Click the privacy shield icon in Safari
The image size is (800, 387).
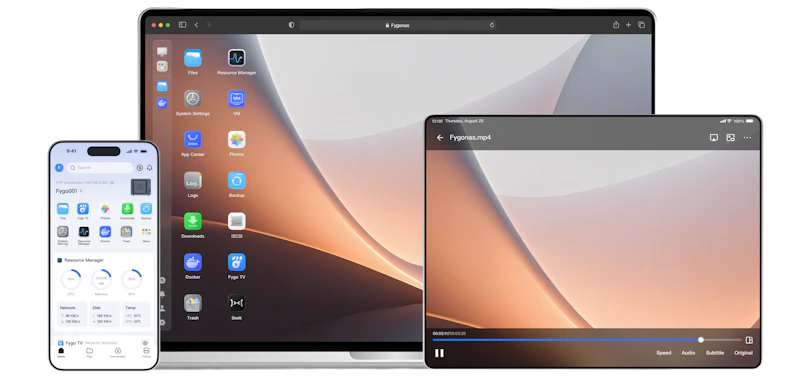291,24
